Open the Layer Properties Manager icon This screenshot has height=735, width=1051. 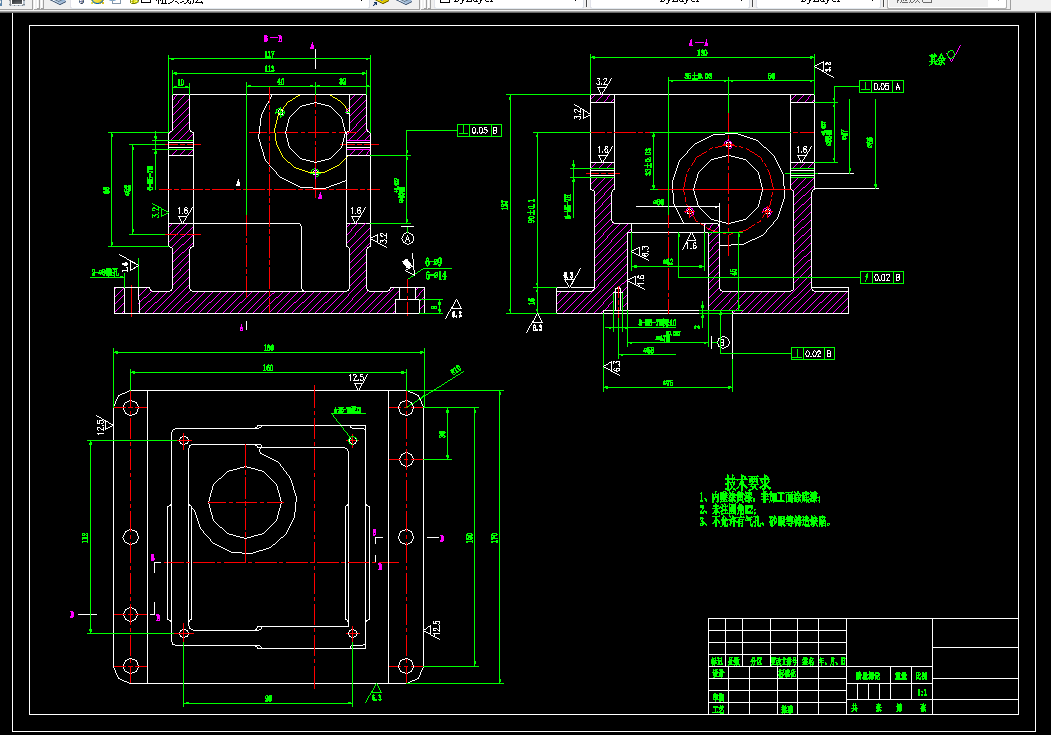click(58, 2)
